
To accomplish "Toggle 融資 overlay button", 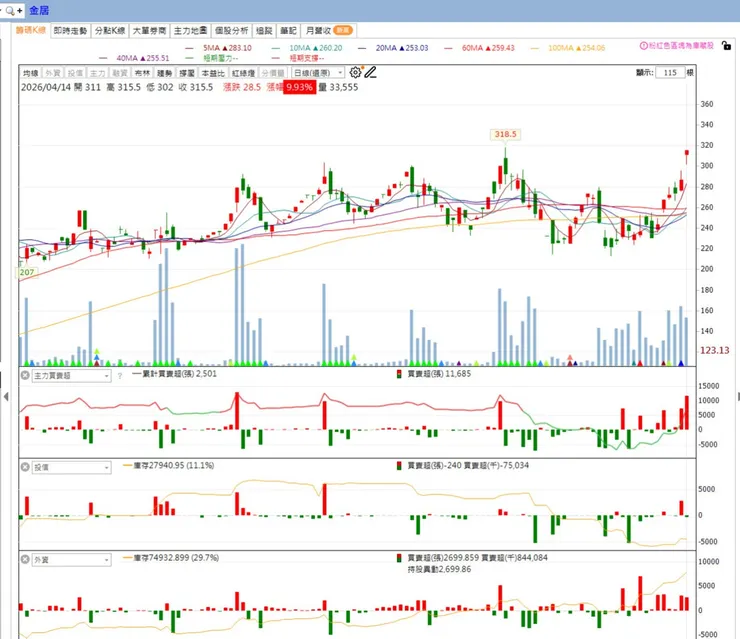I will click(x=120, y=73).
